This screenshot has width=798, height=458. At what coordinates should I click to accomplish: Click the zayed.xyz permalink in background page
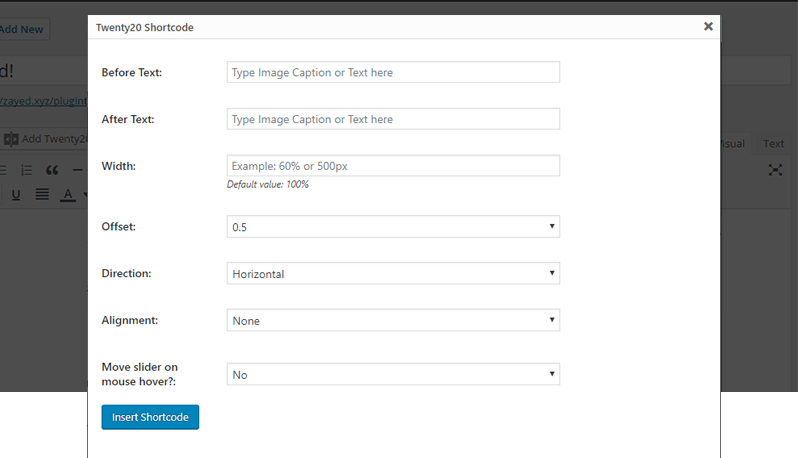tap(44, 101)
